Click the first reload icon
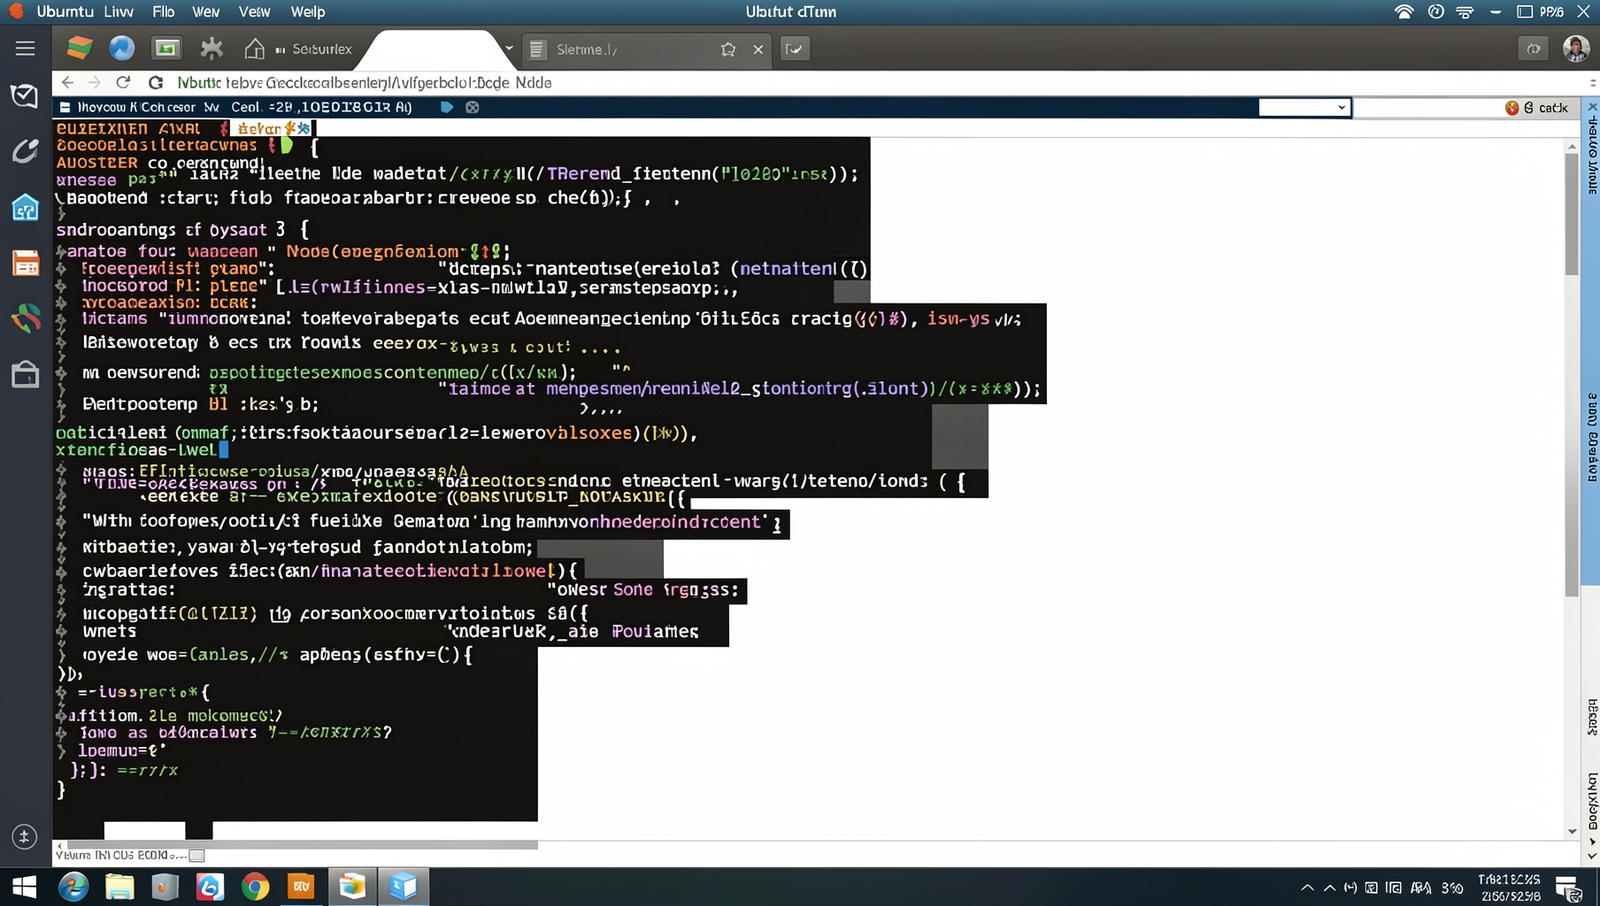This screenshot has width=1600, height=906. pos(123,82)
